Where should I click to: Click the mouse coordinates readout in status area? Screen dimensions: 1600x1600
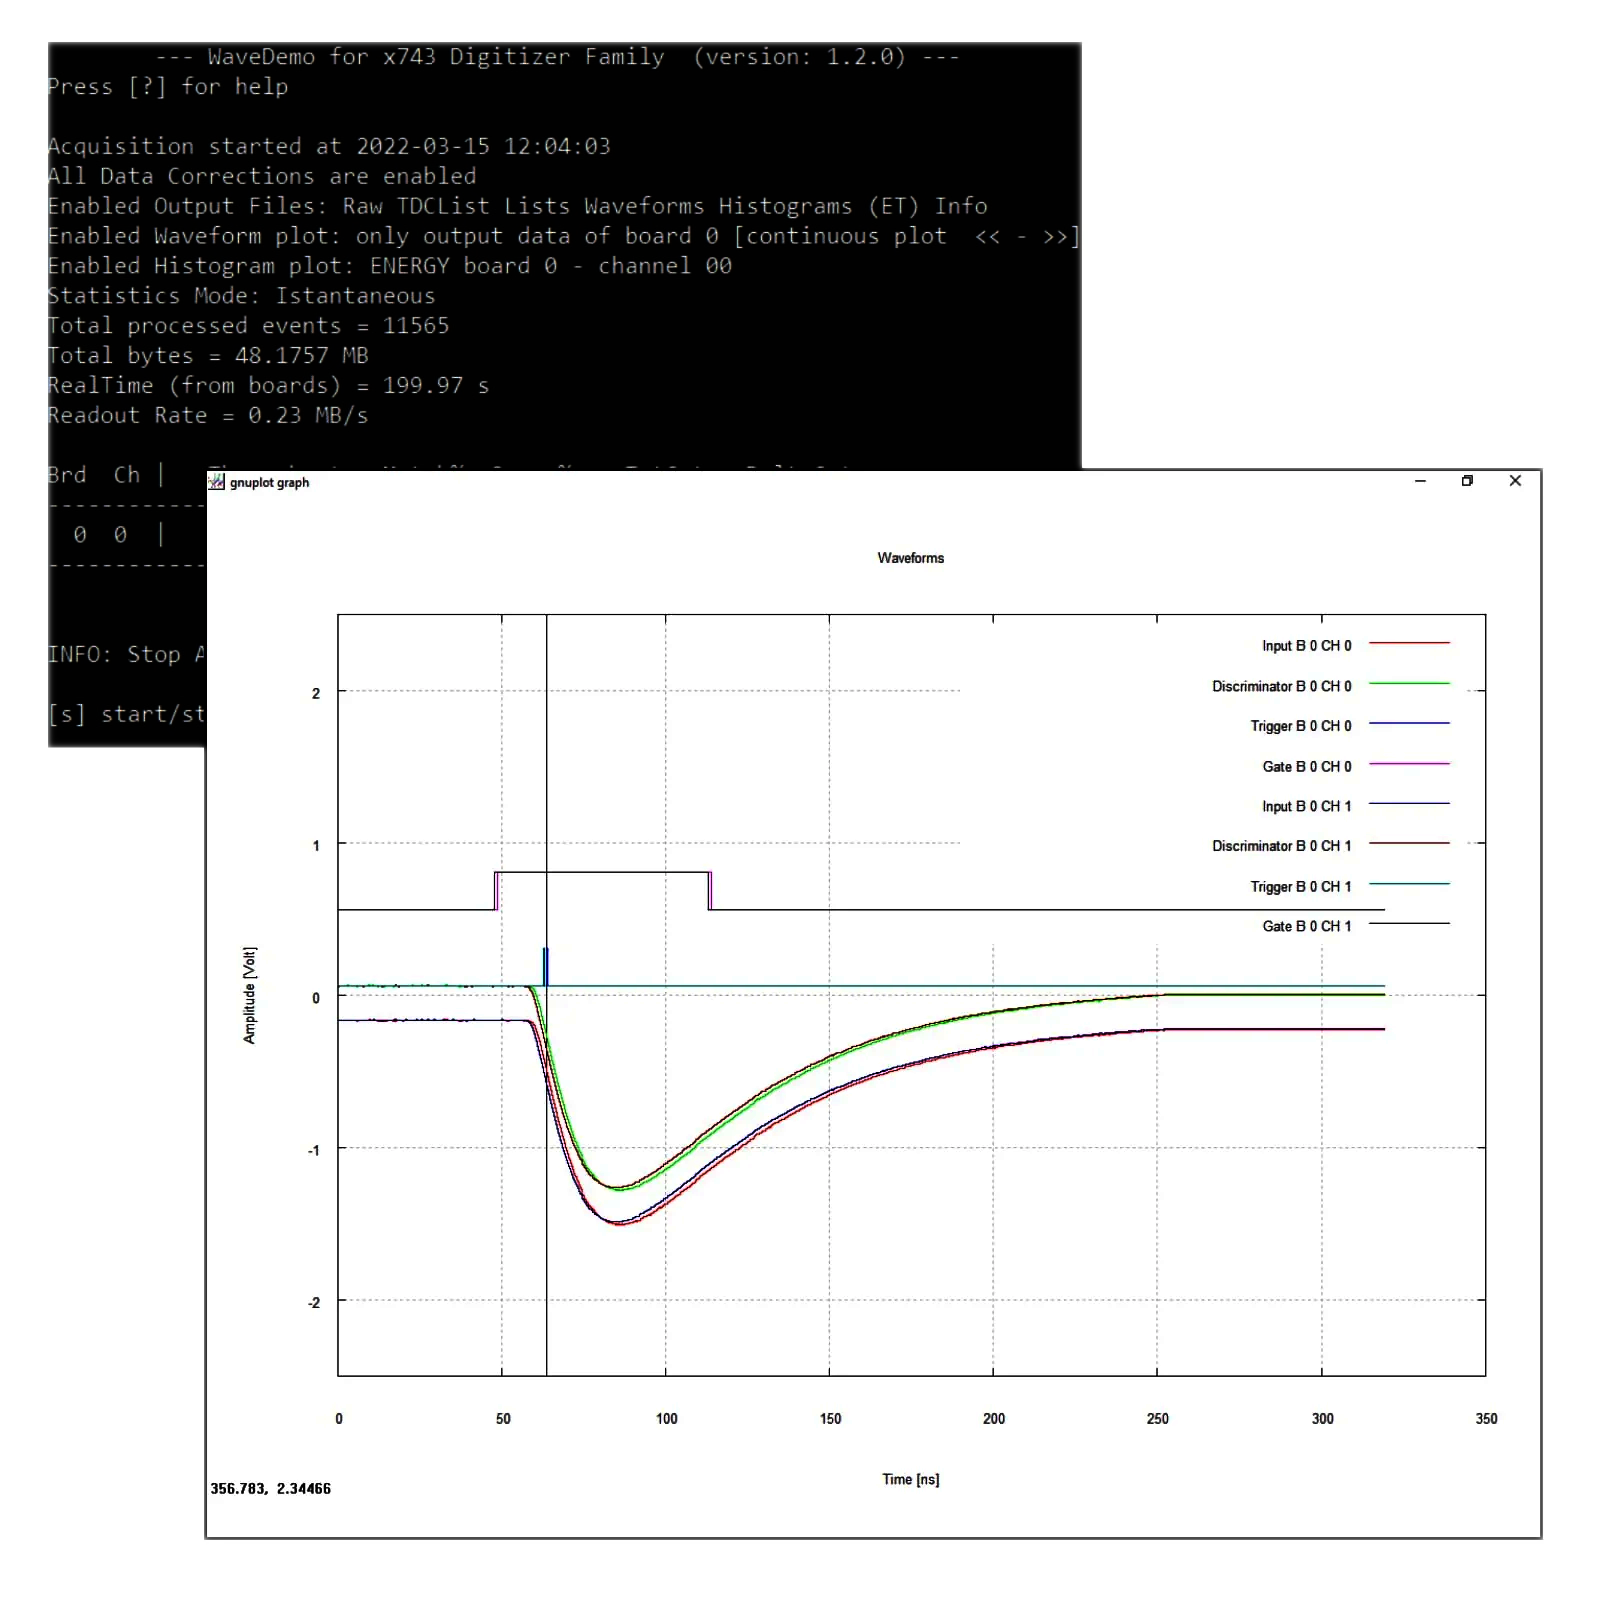point(270,1488)
